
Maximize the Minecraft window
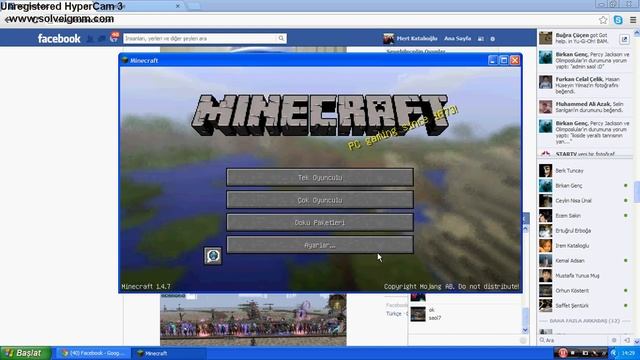pos(504,60)
